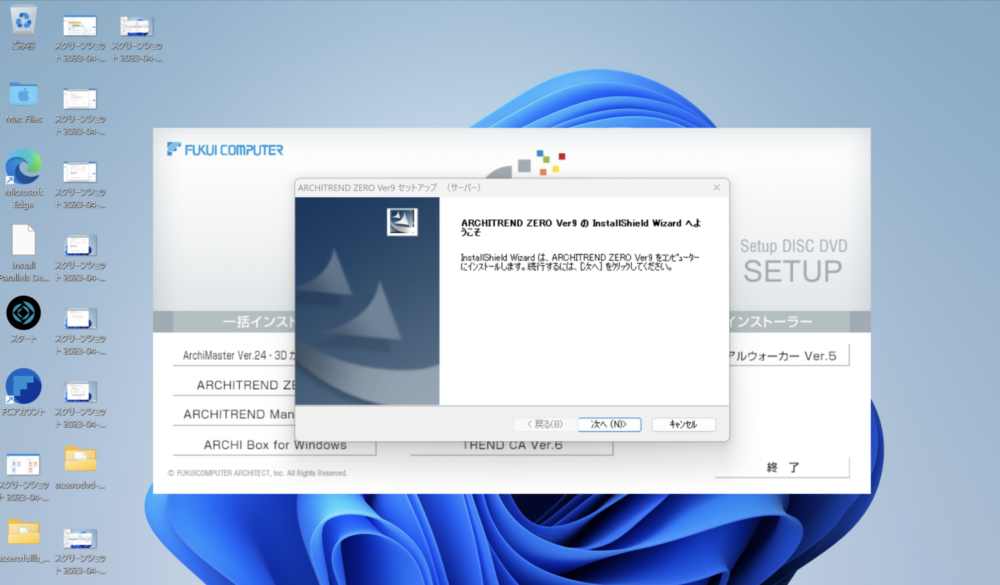
Task: Select the screenshot file right of FCアカウント
Action: click(80, 392)
